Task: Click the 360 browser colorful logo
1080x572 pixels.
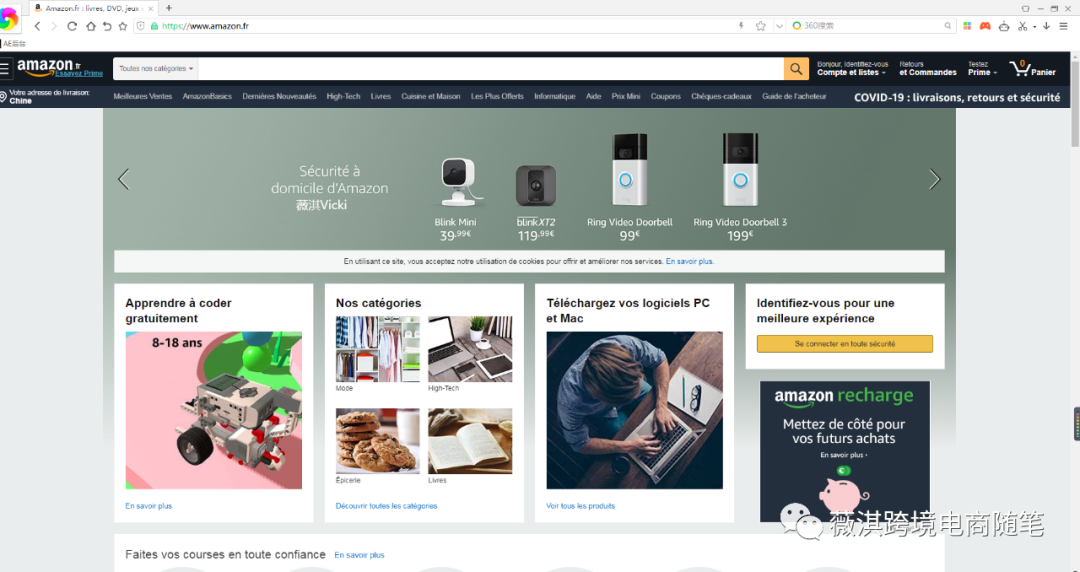Action: 8,18
